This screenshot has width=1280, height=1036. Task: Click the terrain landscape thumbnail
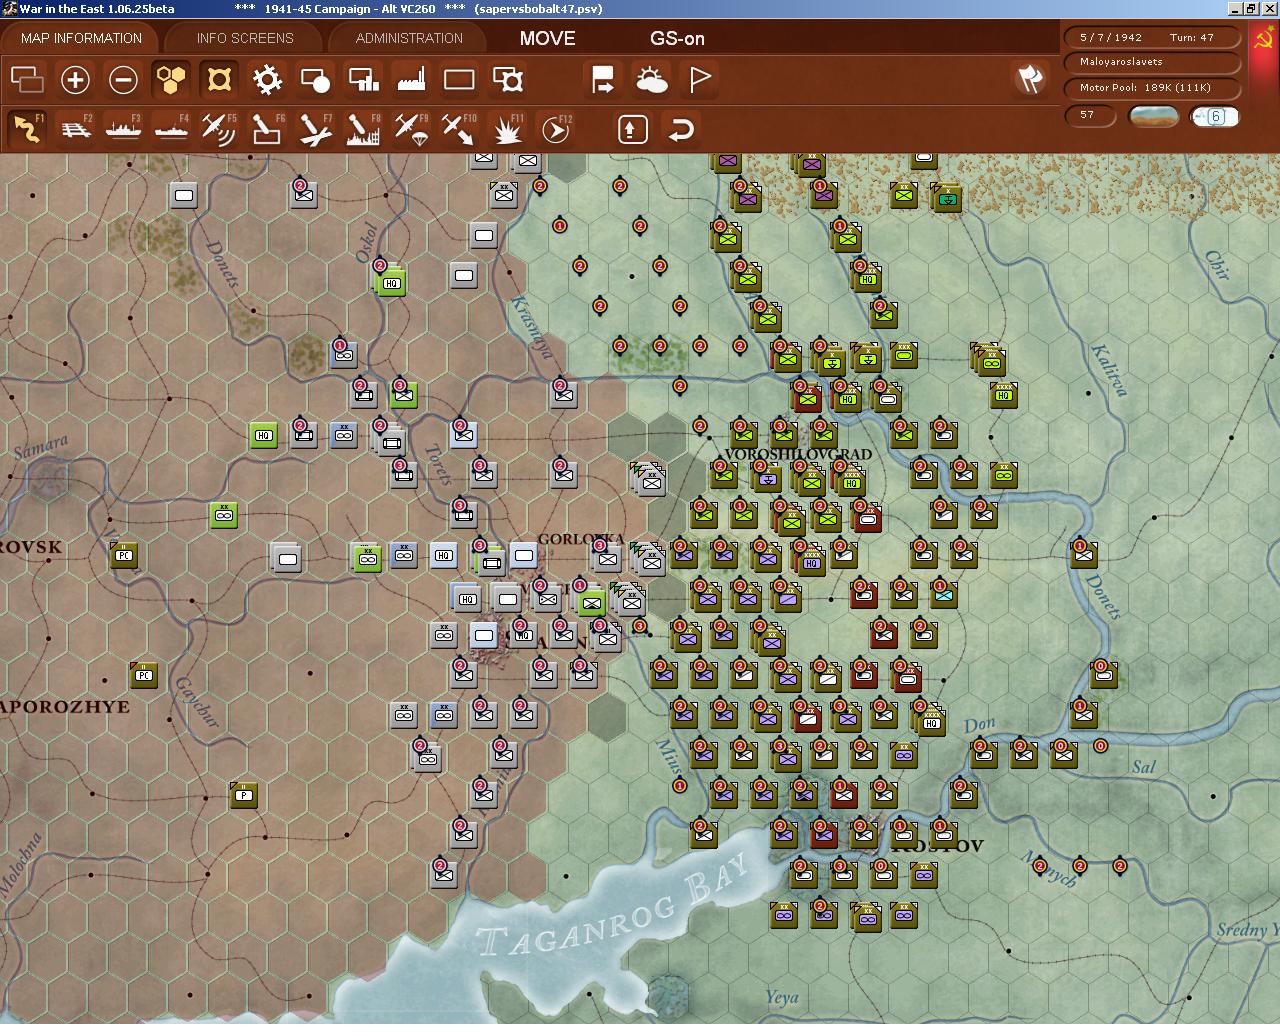click(x=1153, y=116)
